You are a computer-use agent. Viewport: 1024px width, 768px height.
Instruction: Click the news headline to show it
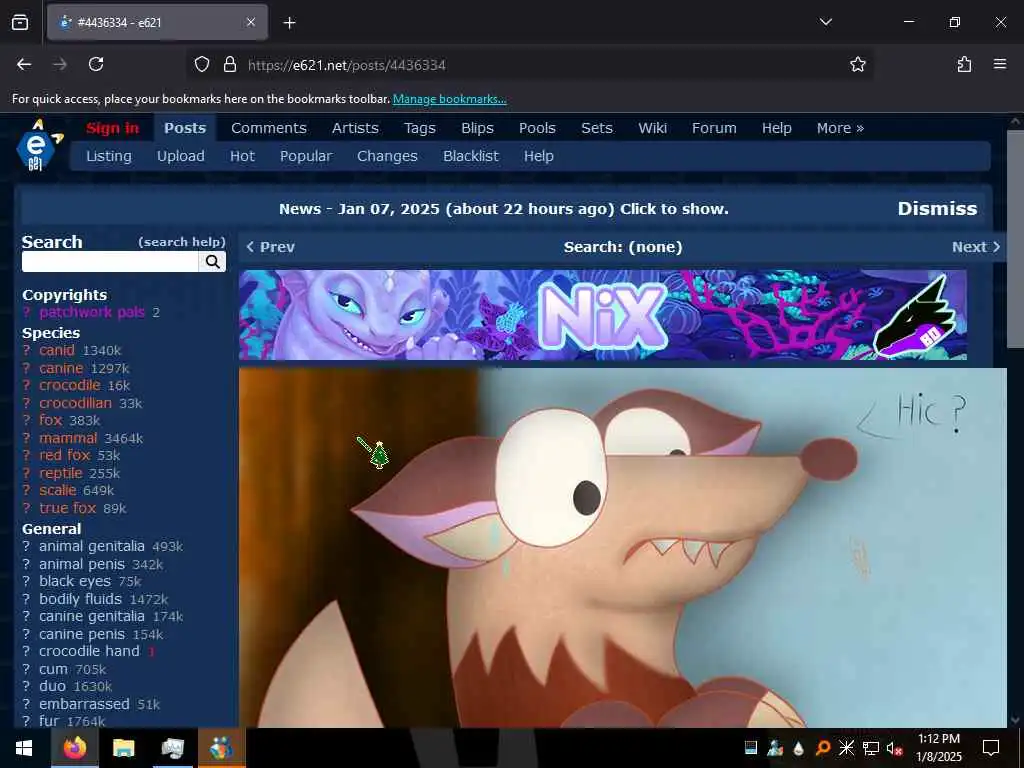(x=504, y=209)
